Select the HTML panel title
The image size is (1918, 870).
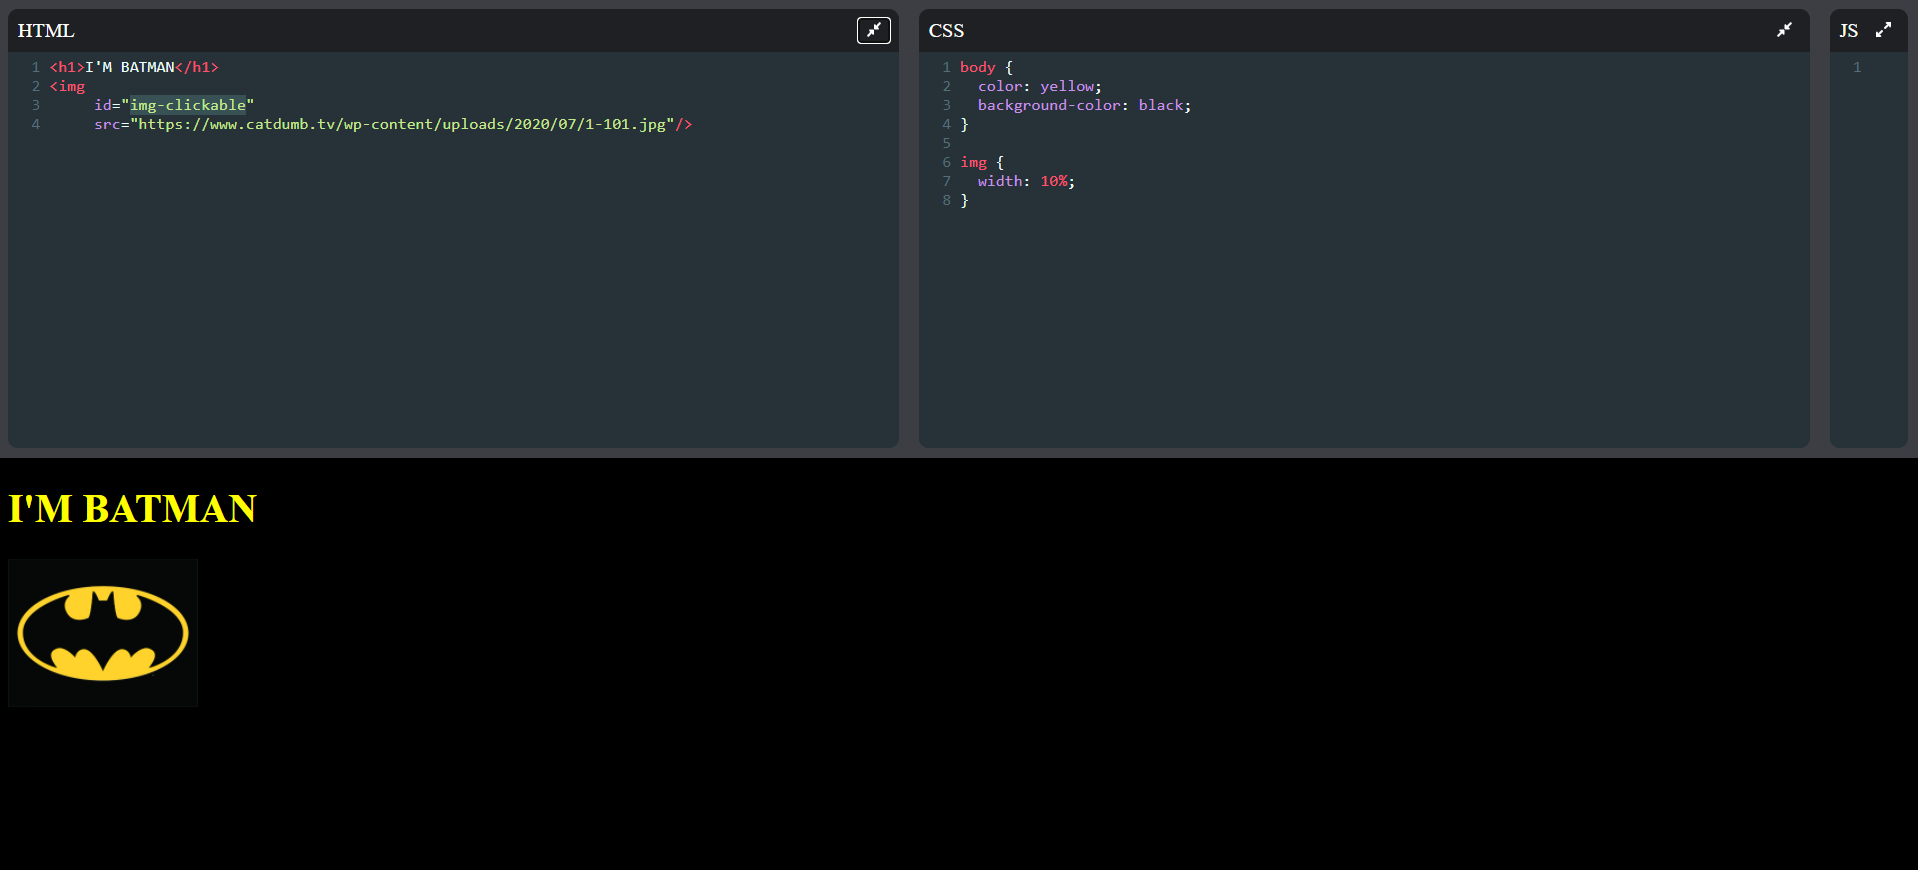tap(46, 31)
